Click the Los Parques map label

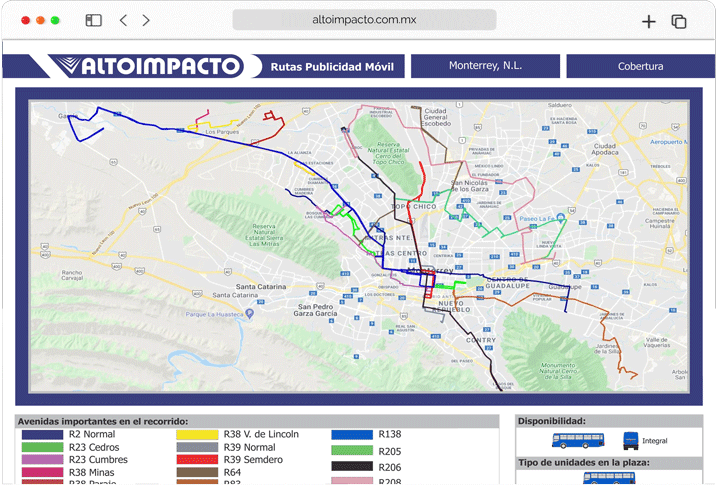[x=222, y=132]
